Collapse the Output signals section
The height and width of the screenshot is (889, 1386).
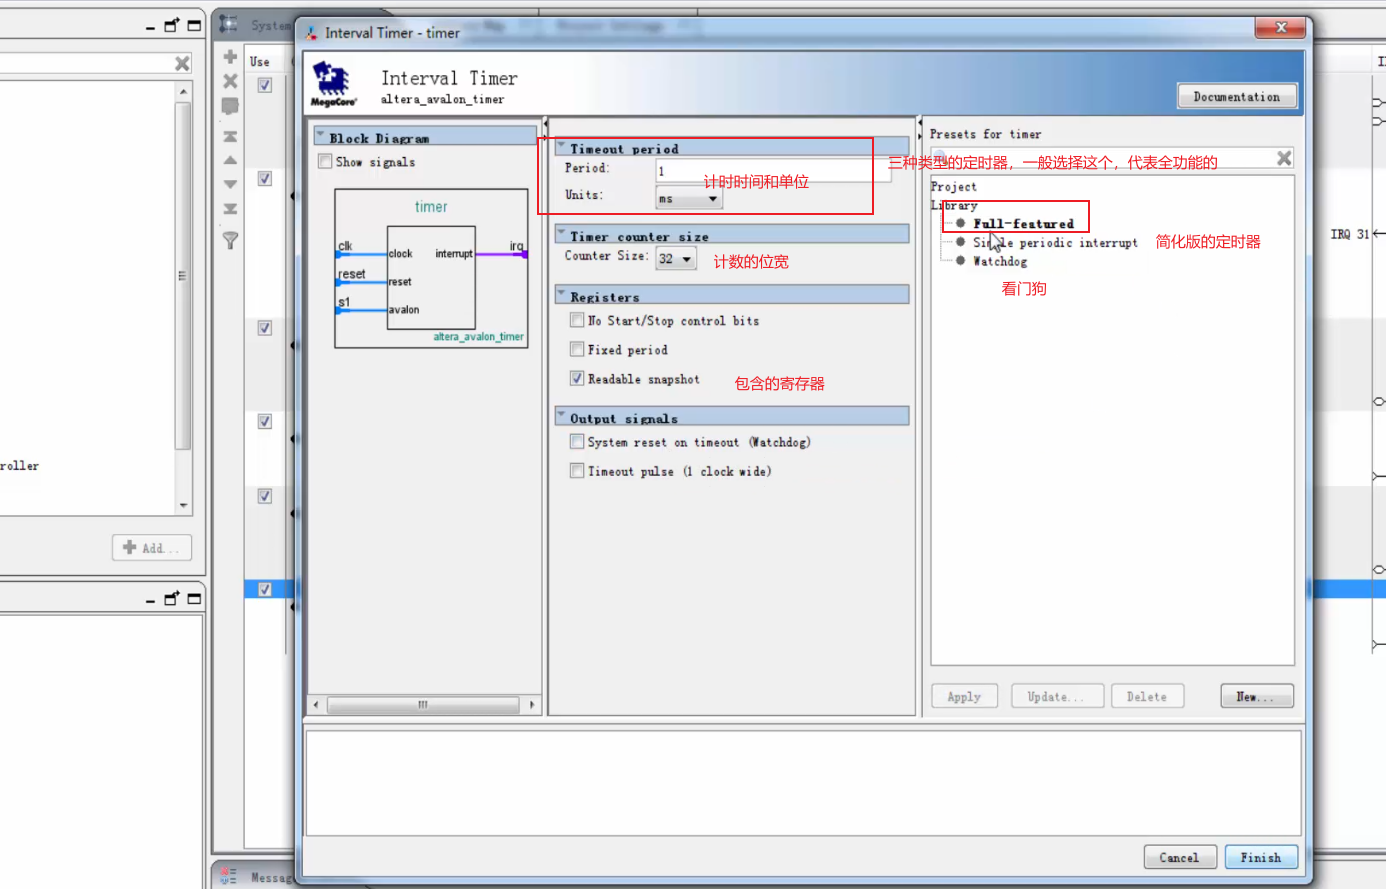click(562, 415)
